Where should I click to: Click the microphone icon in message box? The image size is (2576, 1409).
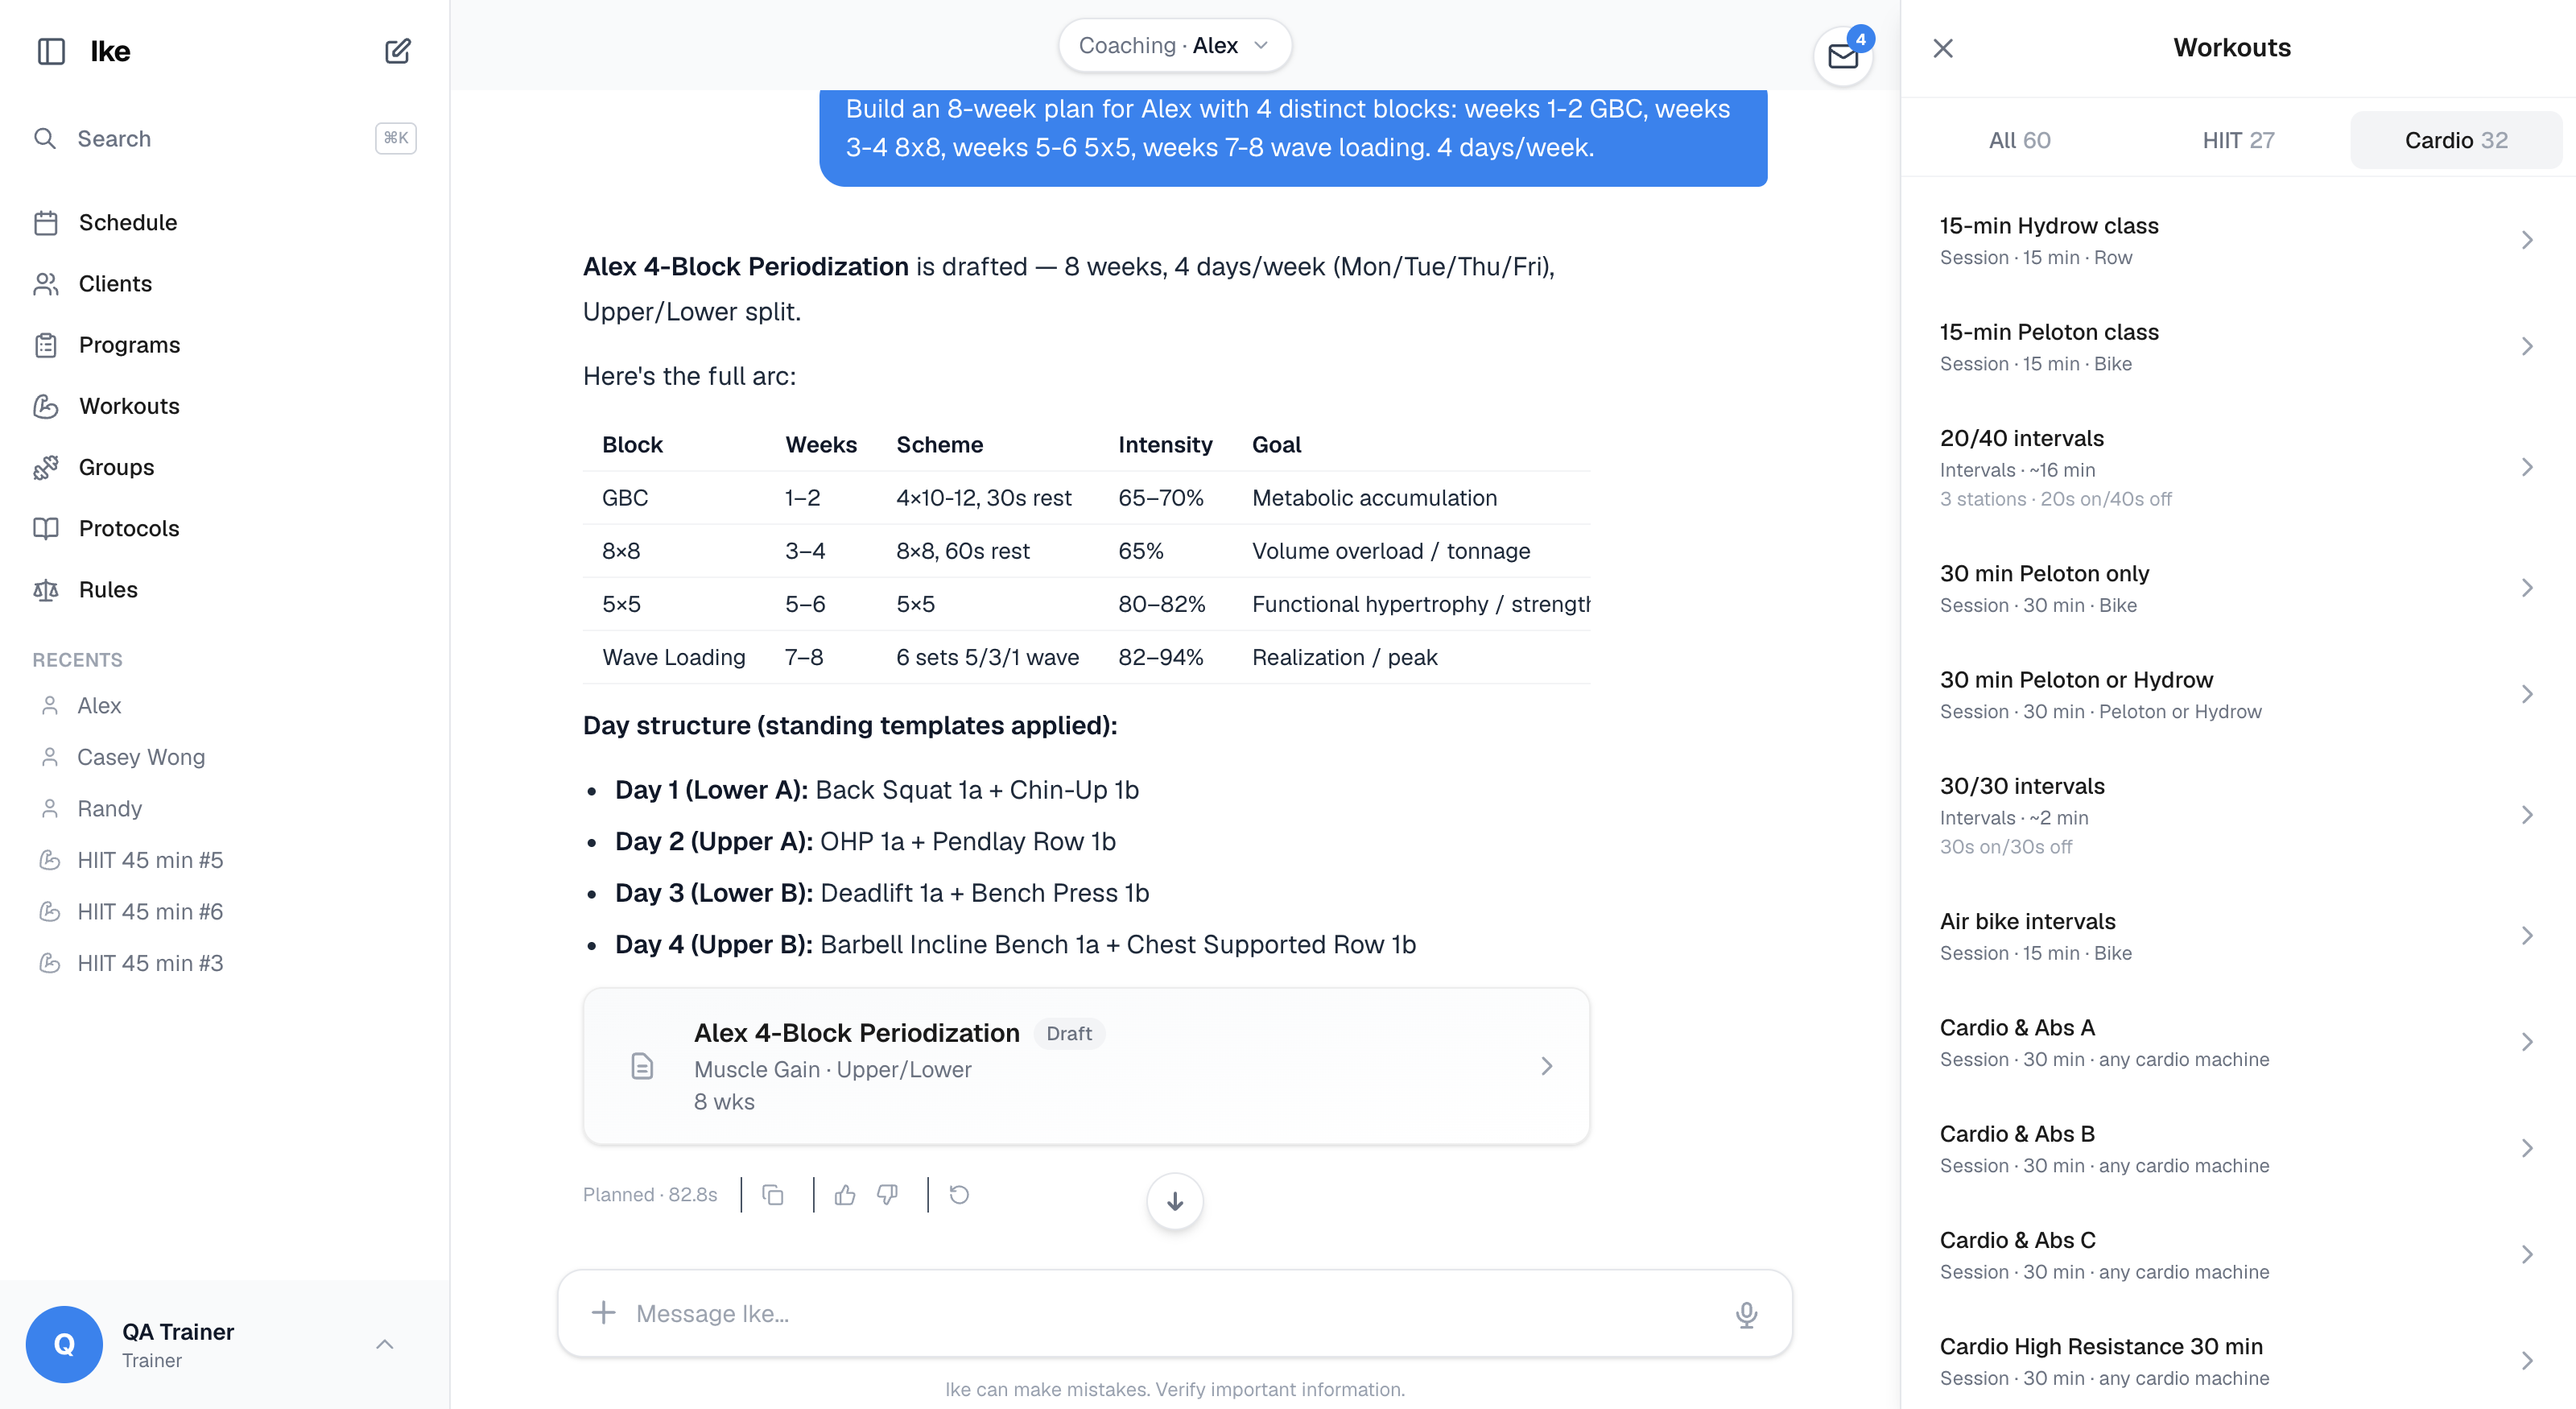coord(1746,1314)
